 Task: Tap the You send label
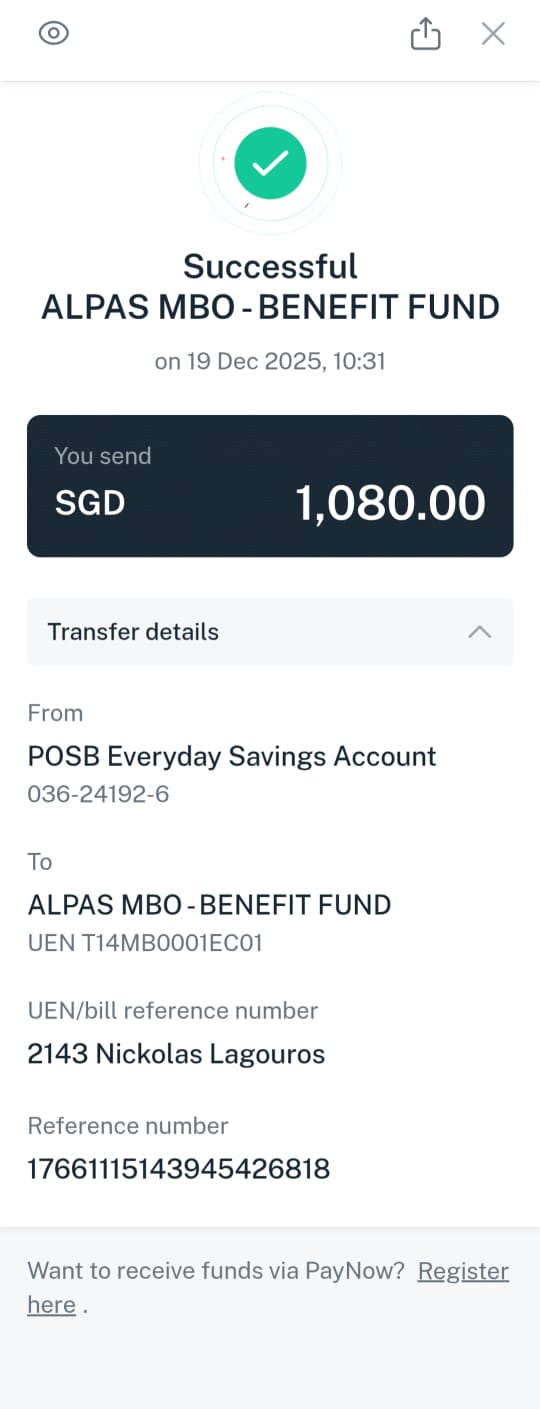[103, 456]
